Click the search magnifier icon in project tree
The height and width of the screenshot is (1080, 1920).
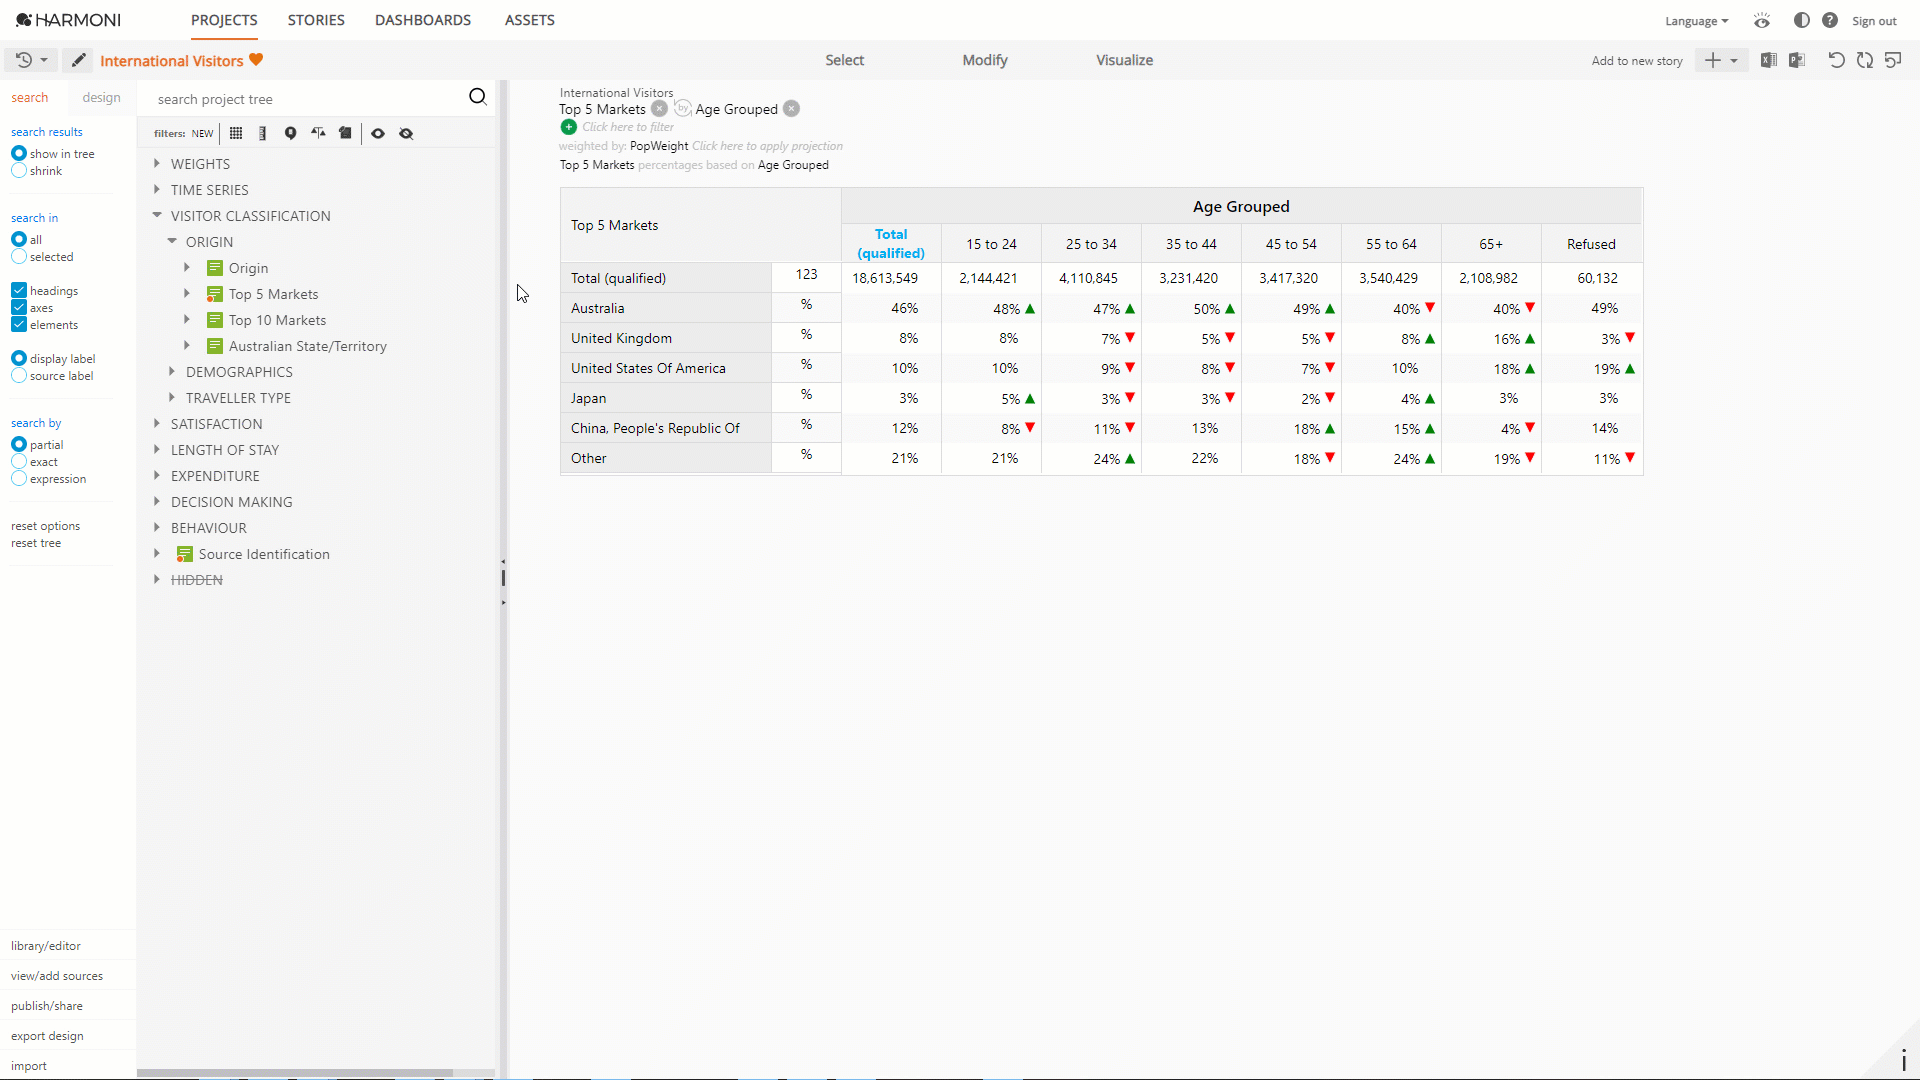477,97
